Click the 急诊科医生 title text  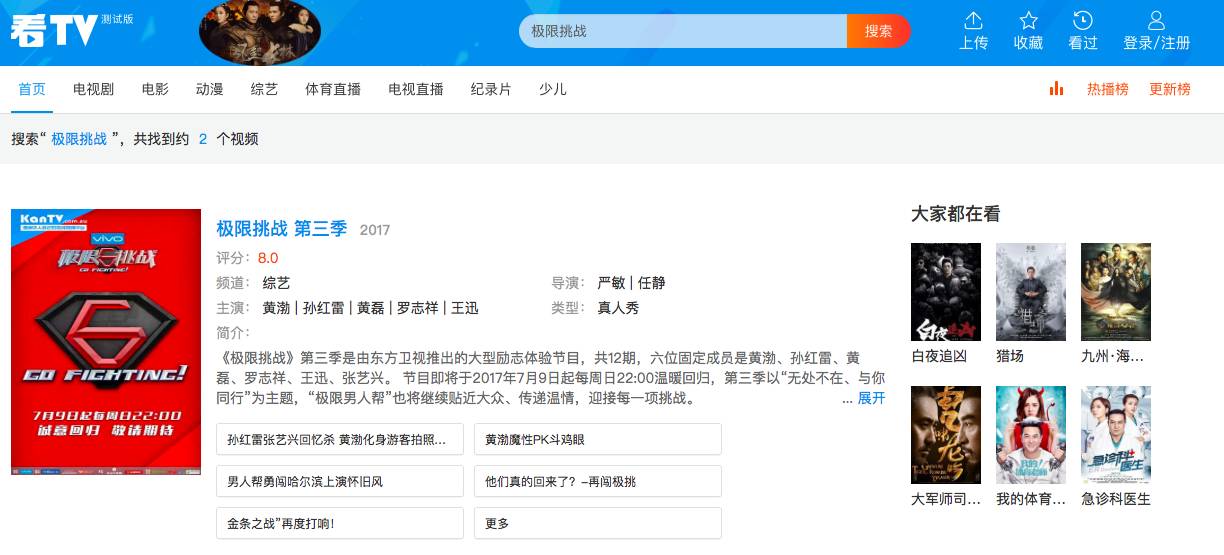(1116, 499)
